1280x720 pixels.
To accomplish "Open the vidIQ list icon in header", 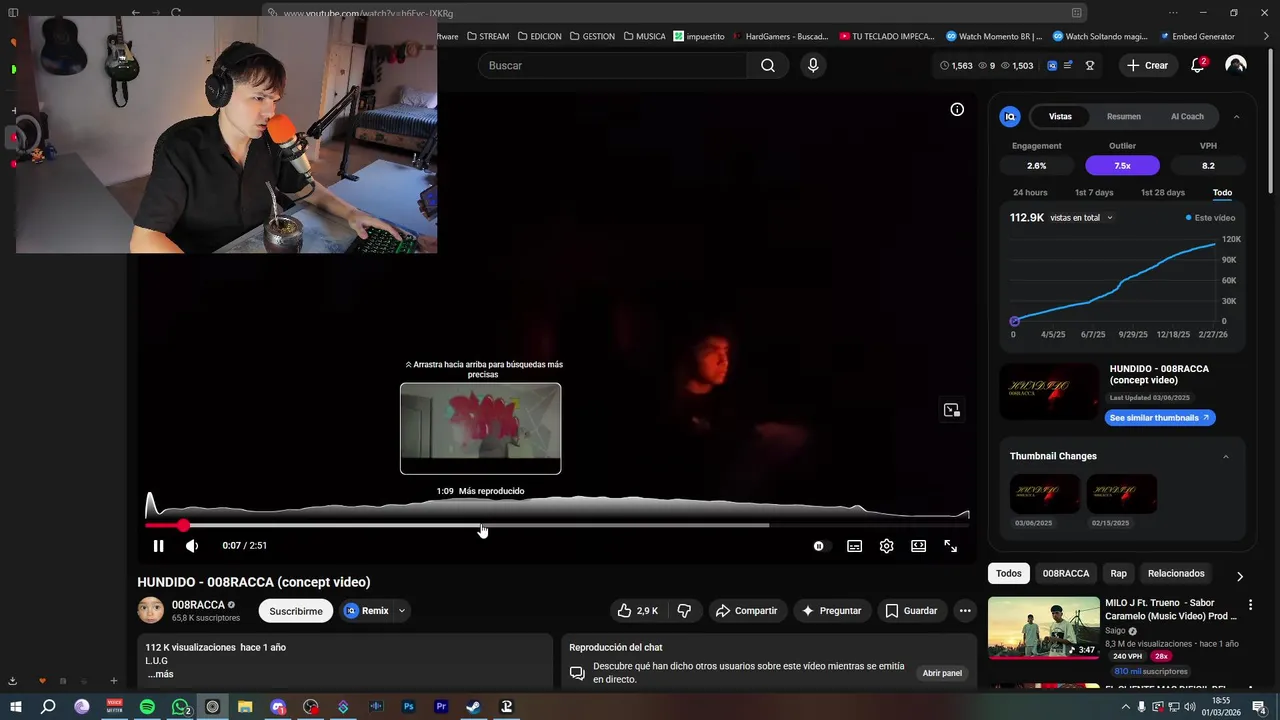I will coord(1068,65).
